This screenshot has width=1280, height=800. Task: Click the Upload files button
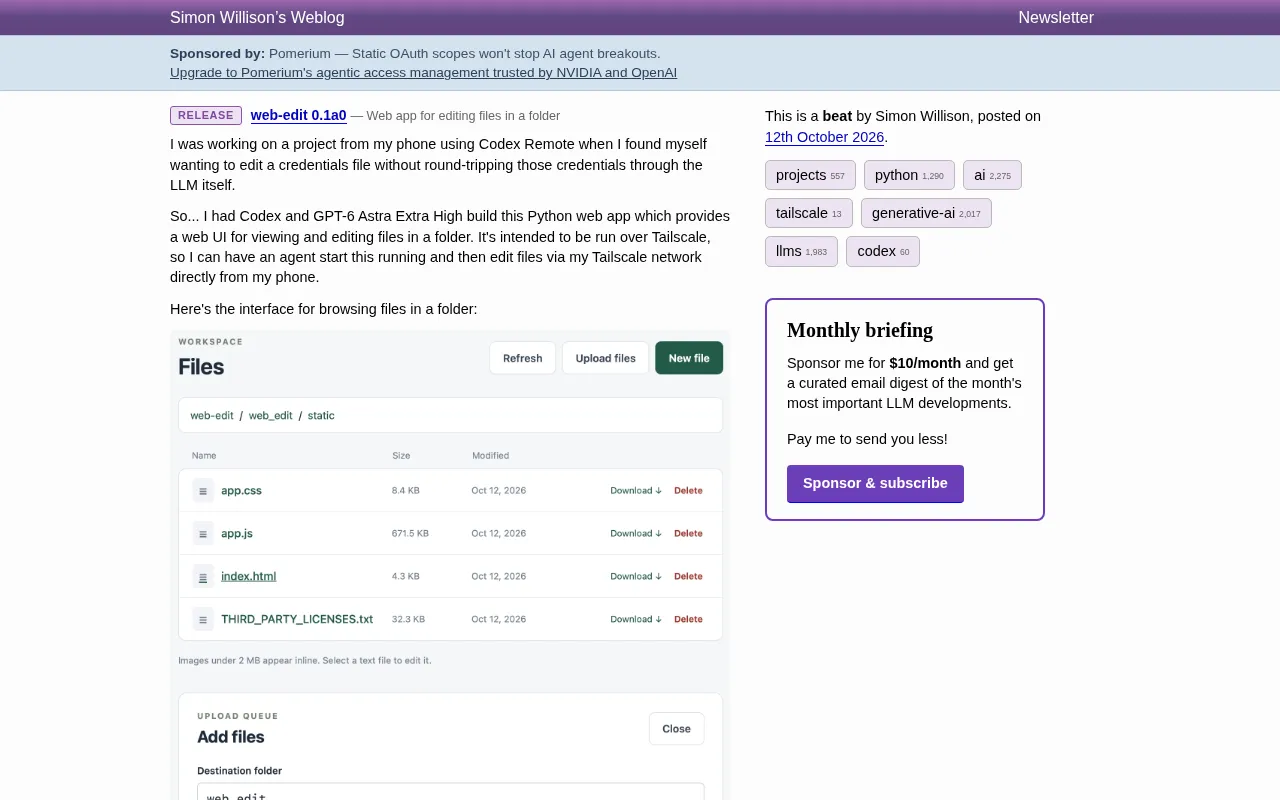click(606, 358)
